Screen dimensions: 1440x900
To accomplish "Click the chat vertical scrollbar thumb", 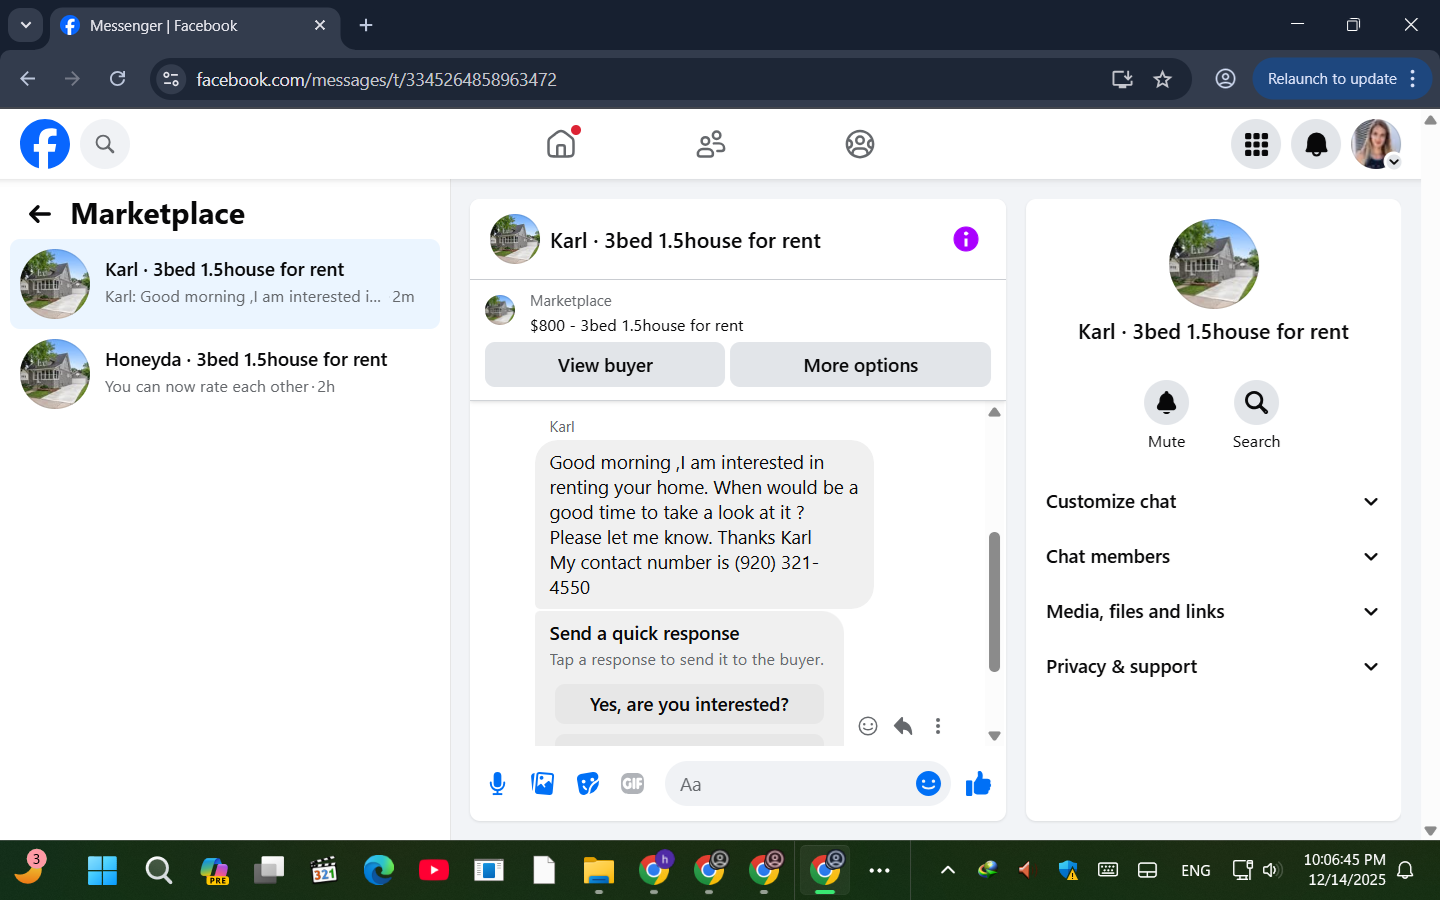I will tap(994, 602).
